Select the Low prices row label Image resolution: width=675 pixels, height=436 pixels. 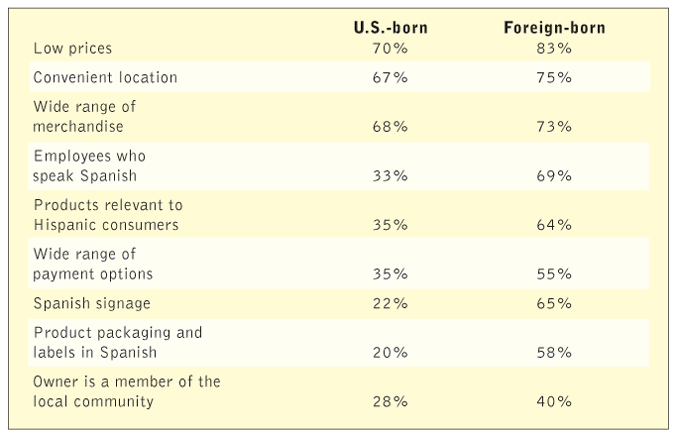(72, 47)
